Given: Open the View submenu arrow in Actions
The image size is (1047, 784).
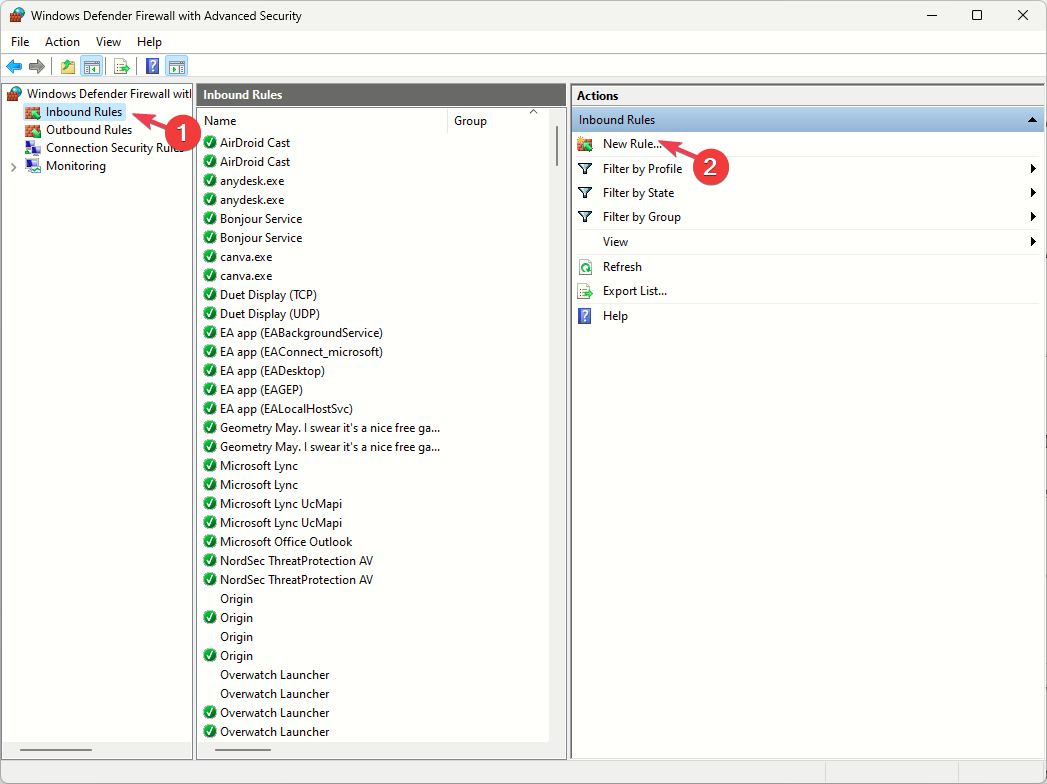Looking at the screenshot, I should (x=1033, y=241).
